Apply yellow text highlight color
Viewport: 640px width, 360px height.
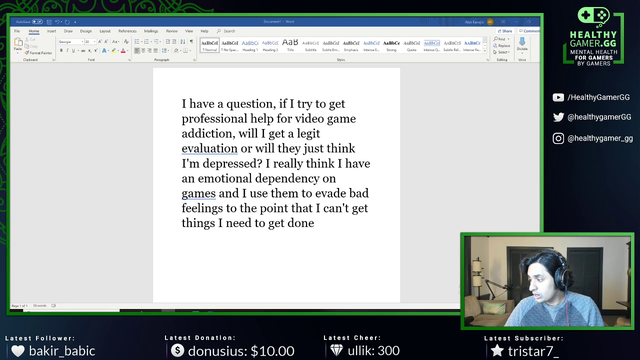pos(114,51)
